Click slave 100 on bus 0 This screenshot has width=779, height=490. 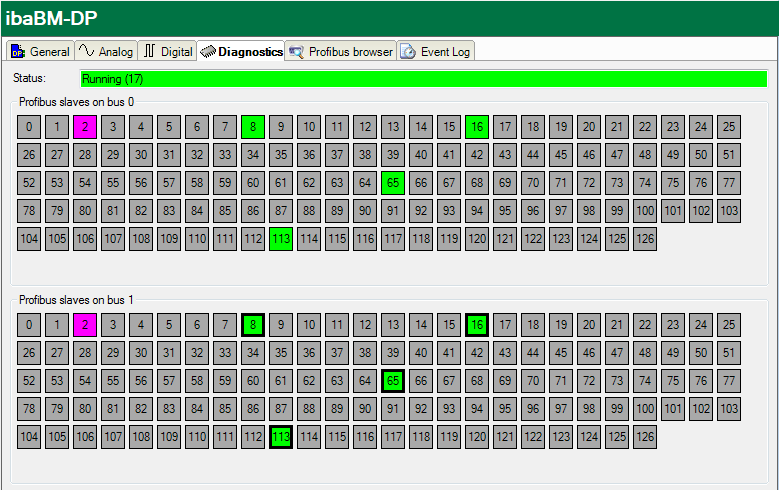tap(645, 211)
